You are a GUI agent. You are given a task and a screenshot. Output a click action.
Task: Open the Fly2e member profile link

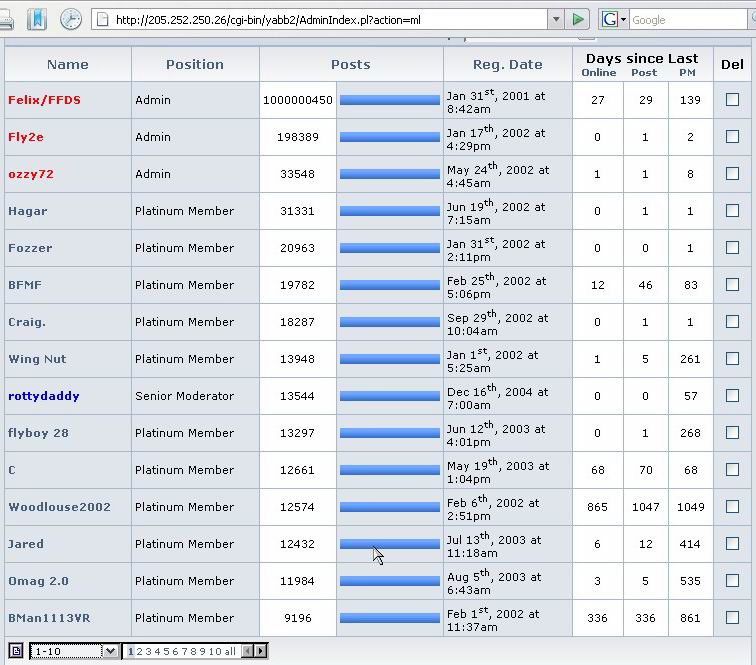point(26,137)
